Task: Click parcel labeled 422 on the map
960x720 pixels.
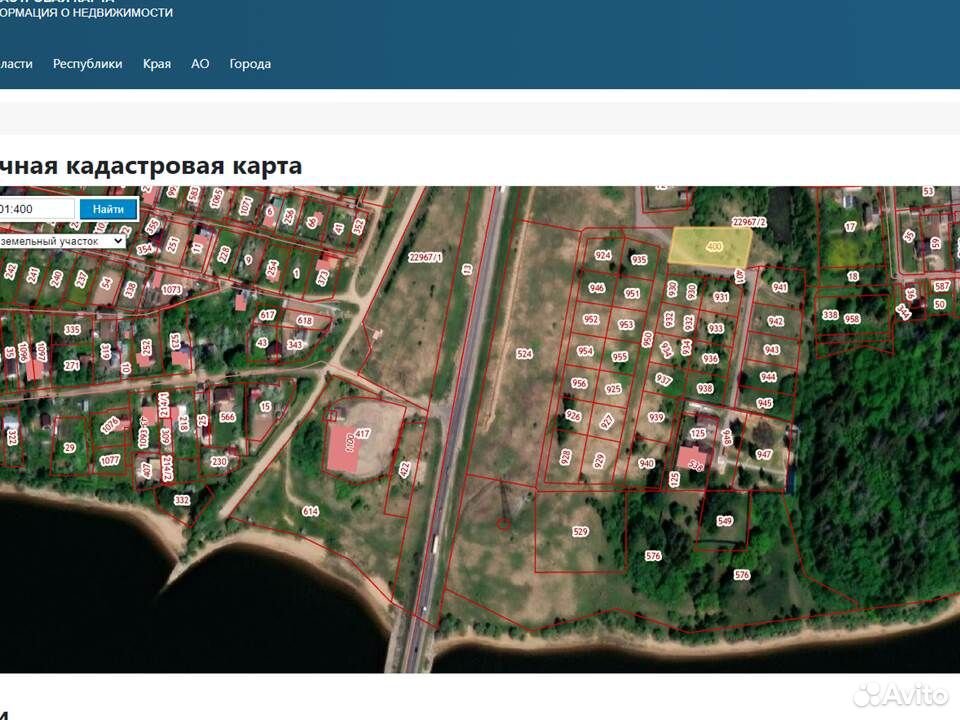Action: coord(404,469)
